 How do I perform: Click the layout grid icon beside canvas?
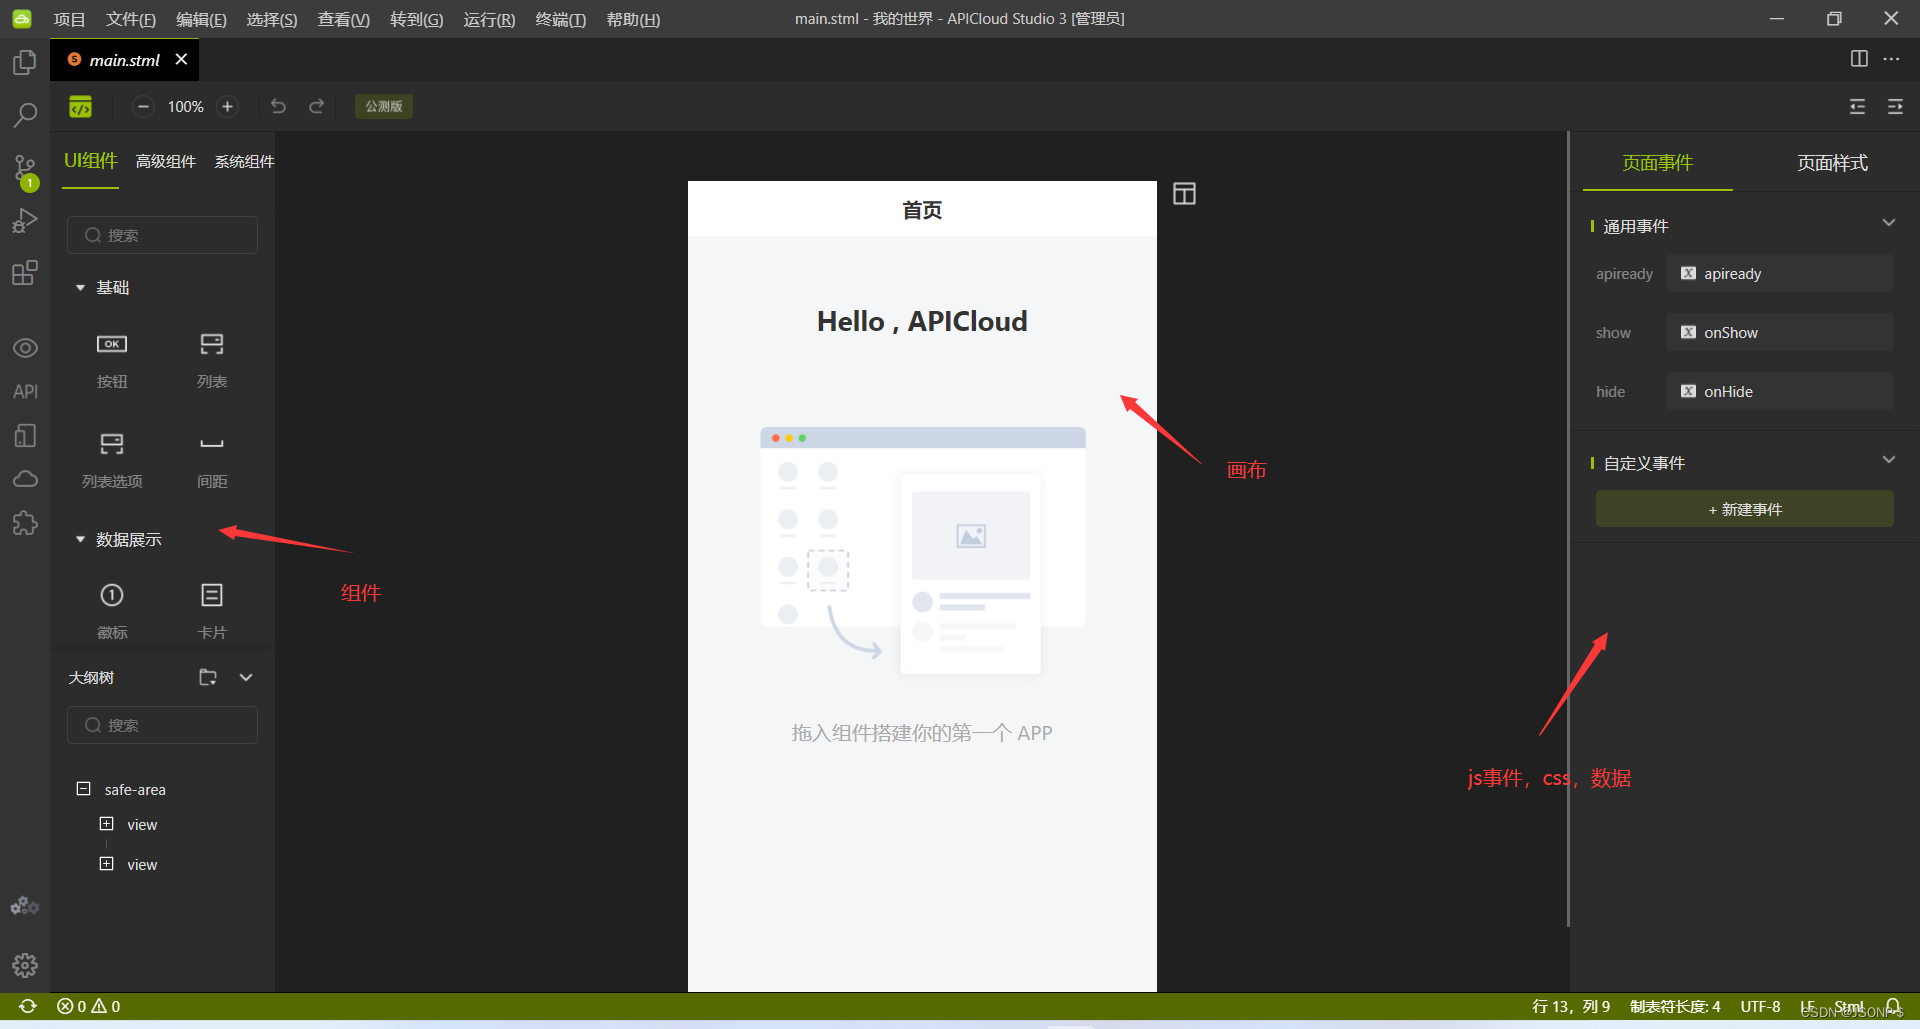(x=1184, y=194)
